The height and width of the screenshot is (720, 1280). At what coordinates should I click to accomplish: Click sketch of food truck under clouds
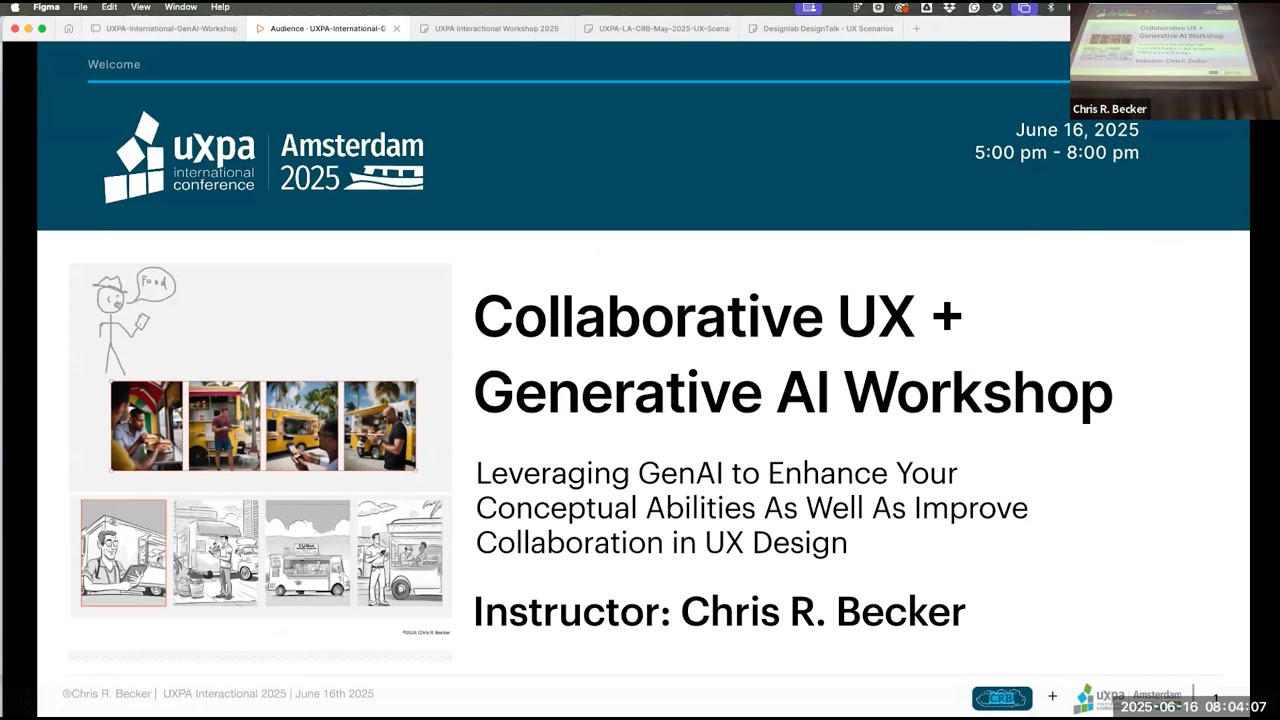pos(308,553)
